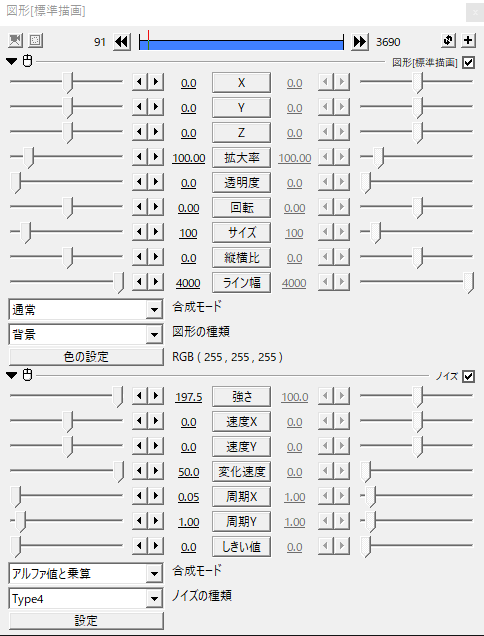Click the dotted square icon in the top bar
The image size is (484, 636).
click(x=35, y=40)
